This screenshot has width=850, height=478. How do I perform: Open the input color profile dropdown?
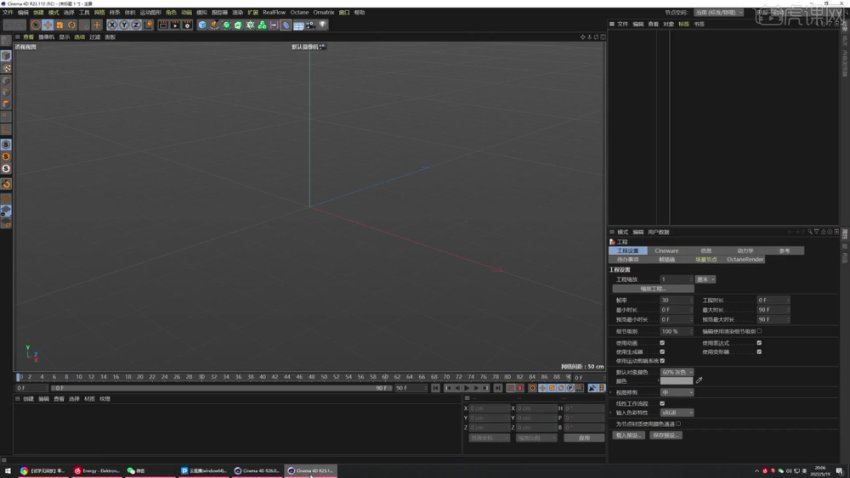[677, 412]
